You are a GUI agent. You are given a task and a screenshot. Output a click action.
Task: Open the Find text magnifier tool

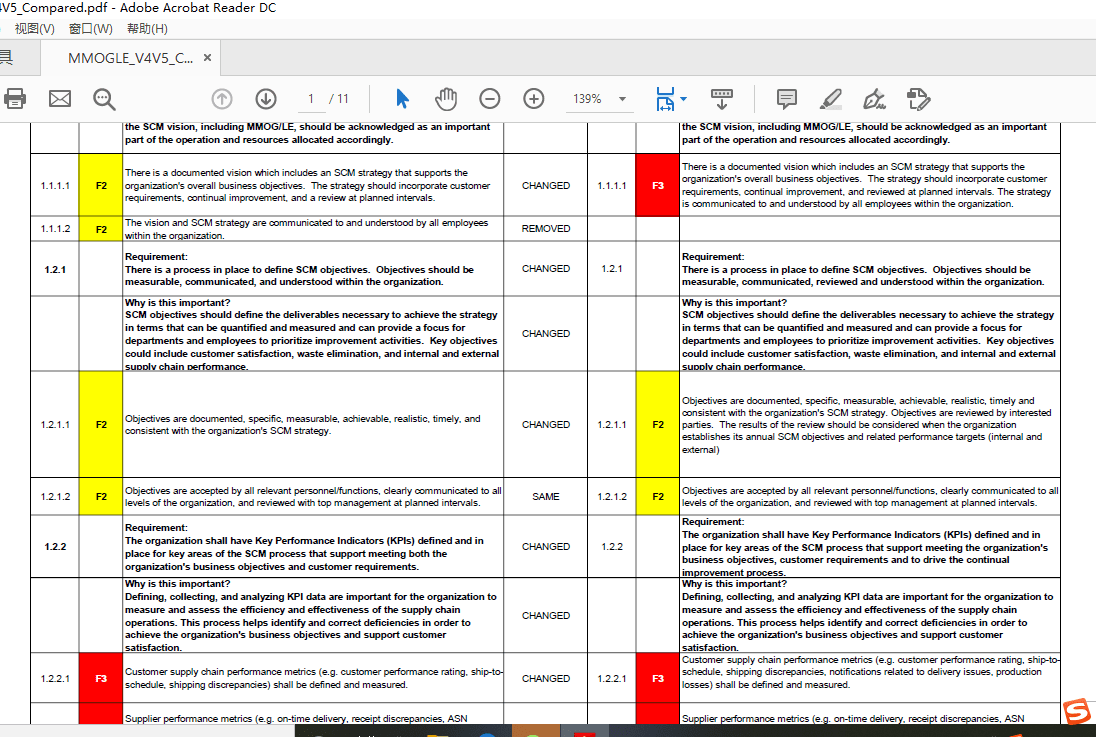pyautogui.click(x=104, y=98)
